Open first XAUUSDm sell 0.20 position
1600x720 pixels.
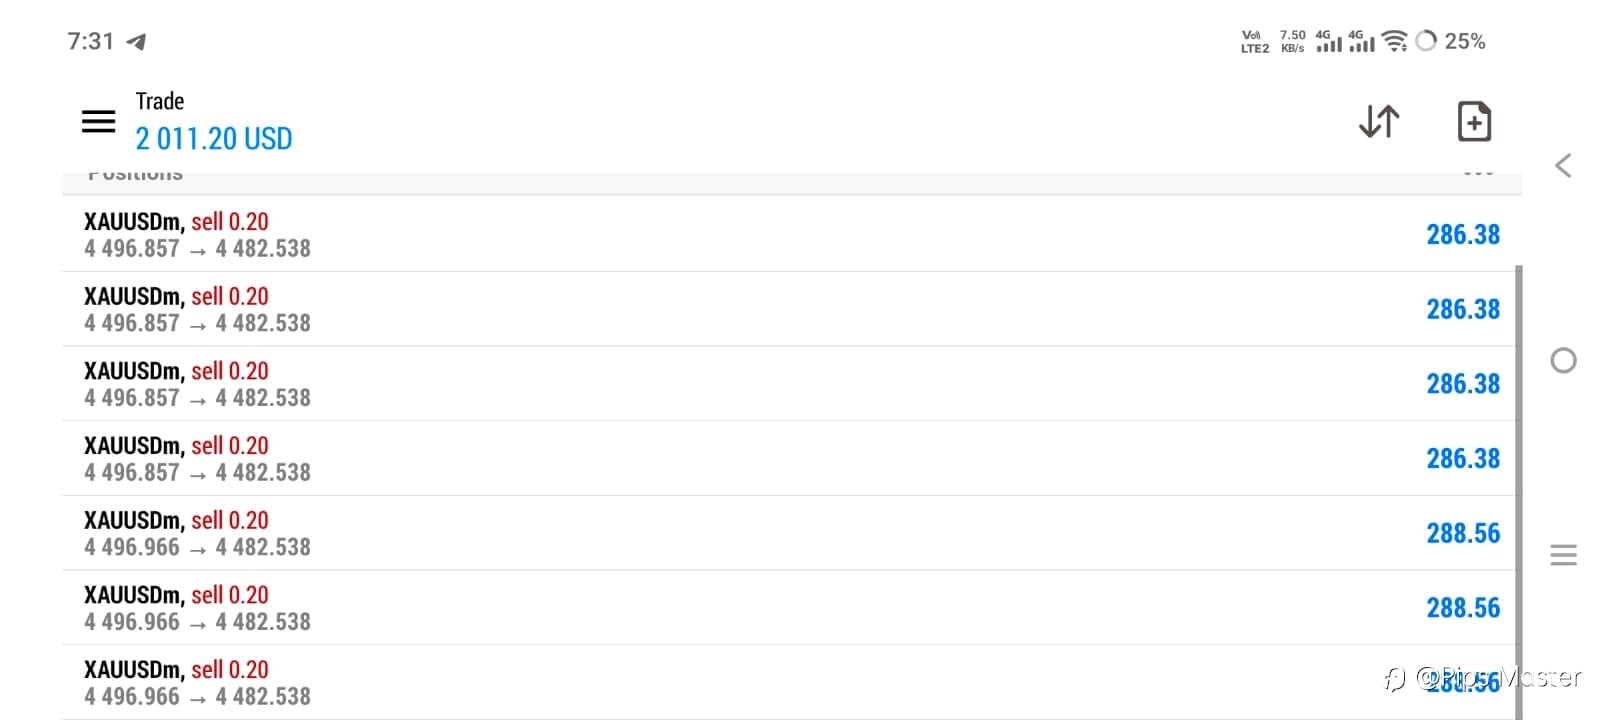click(x=791, y=234)
